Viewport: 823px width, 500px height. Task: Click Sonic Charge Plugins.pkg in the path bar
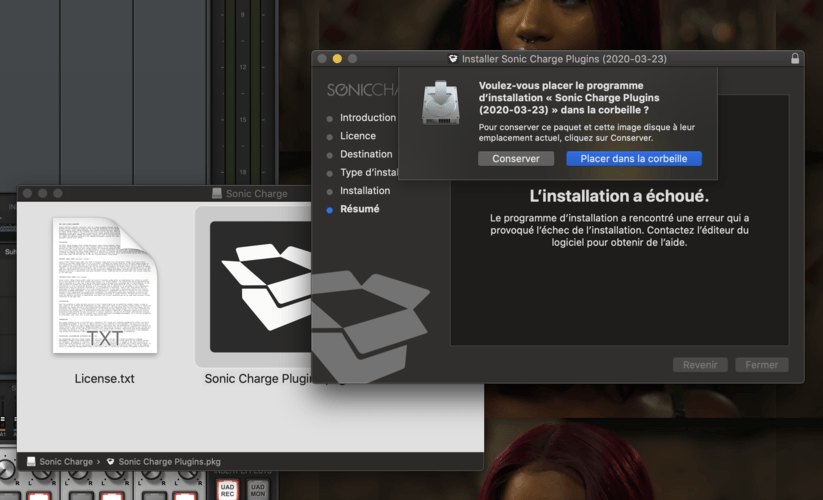pos(169,462)
